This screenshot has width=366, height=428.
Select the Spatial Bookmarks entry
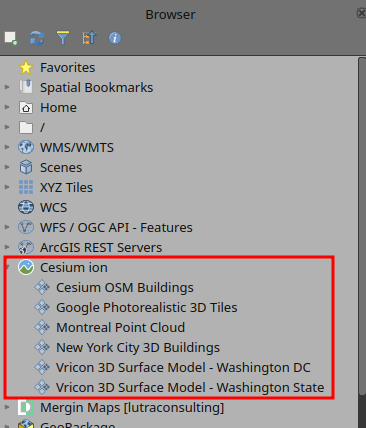pos(96,88)
